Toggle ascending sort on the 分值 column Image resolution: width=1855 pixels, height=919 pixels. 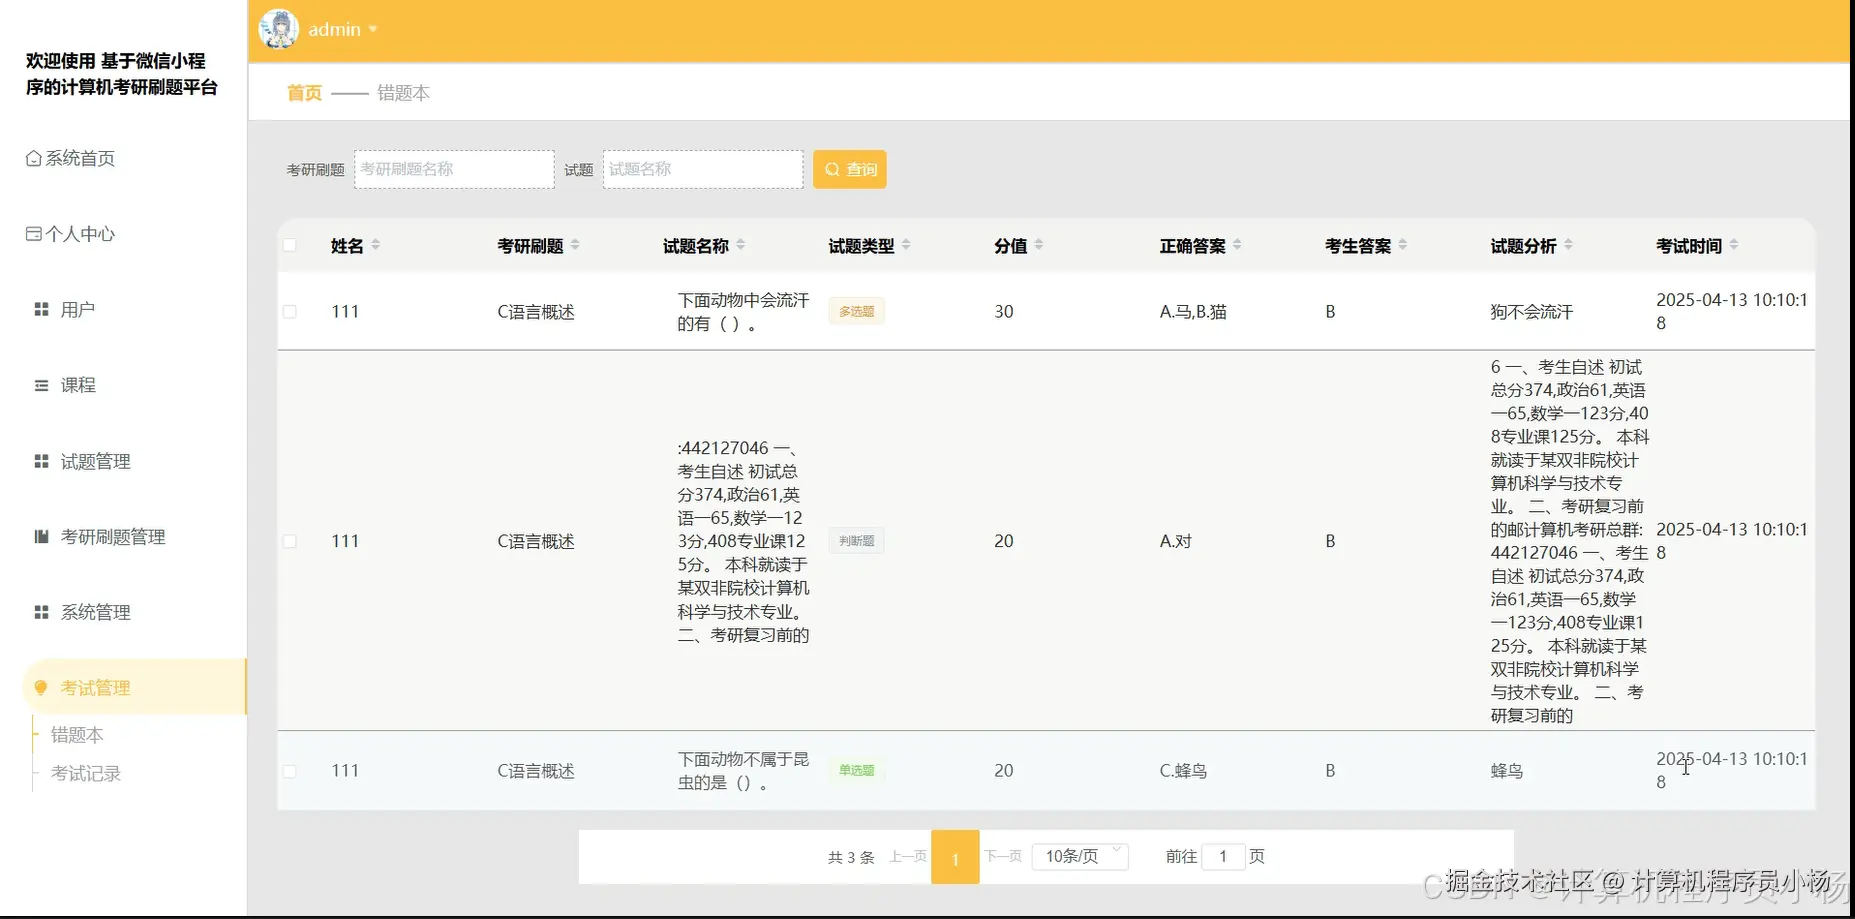[x=1040, y=239]
